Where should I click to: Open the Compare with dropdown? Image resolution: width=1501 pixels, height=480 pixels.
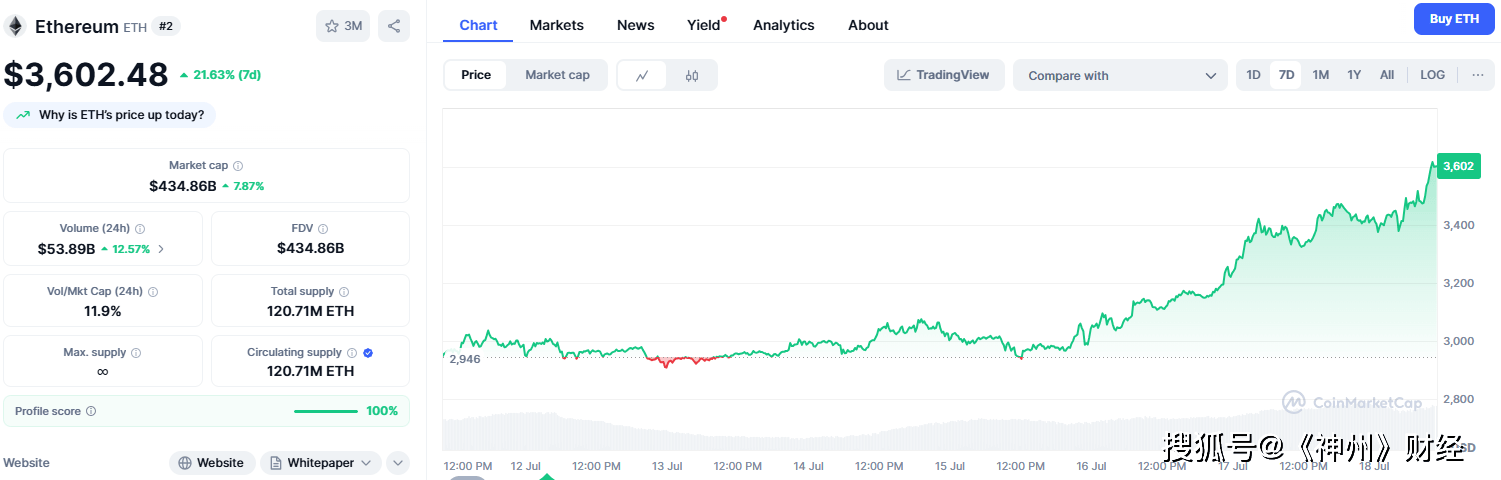pyautogui.click(x=1120, y=75)
